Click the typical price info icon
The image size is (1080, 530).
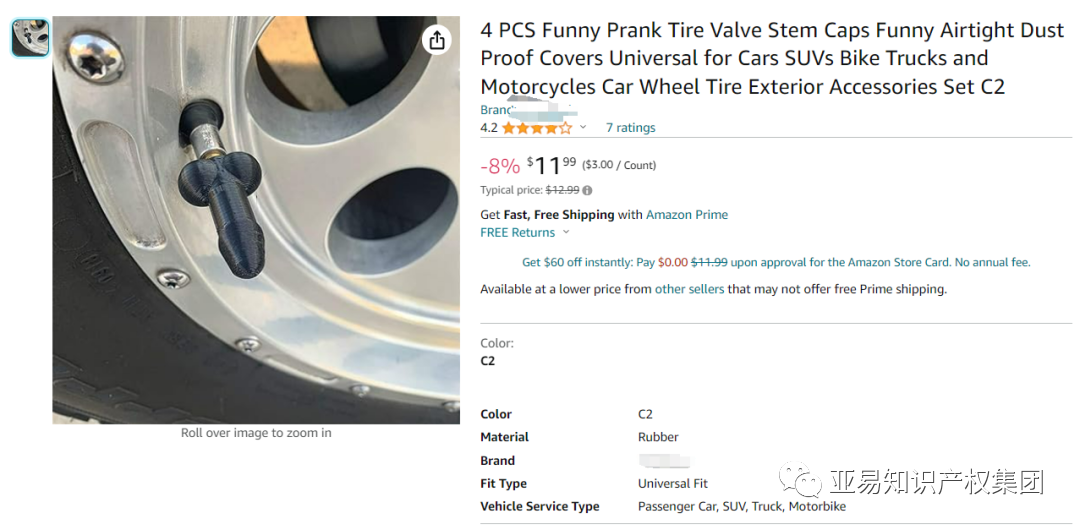[x=587, y=190]
